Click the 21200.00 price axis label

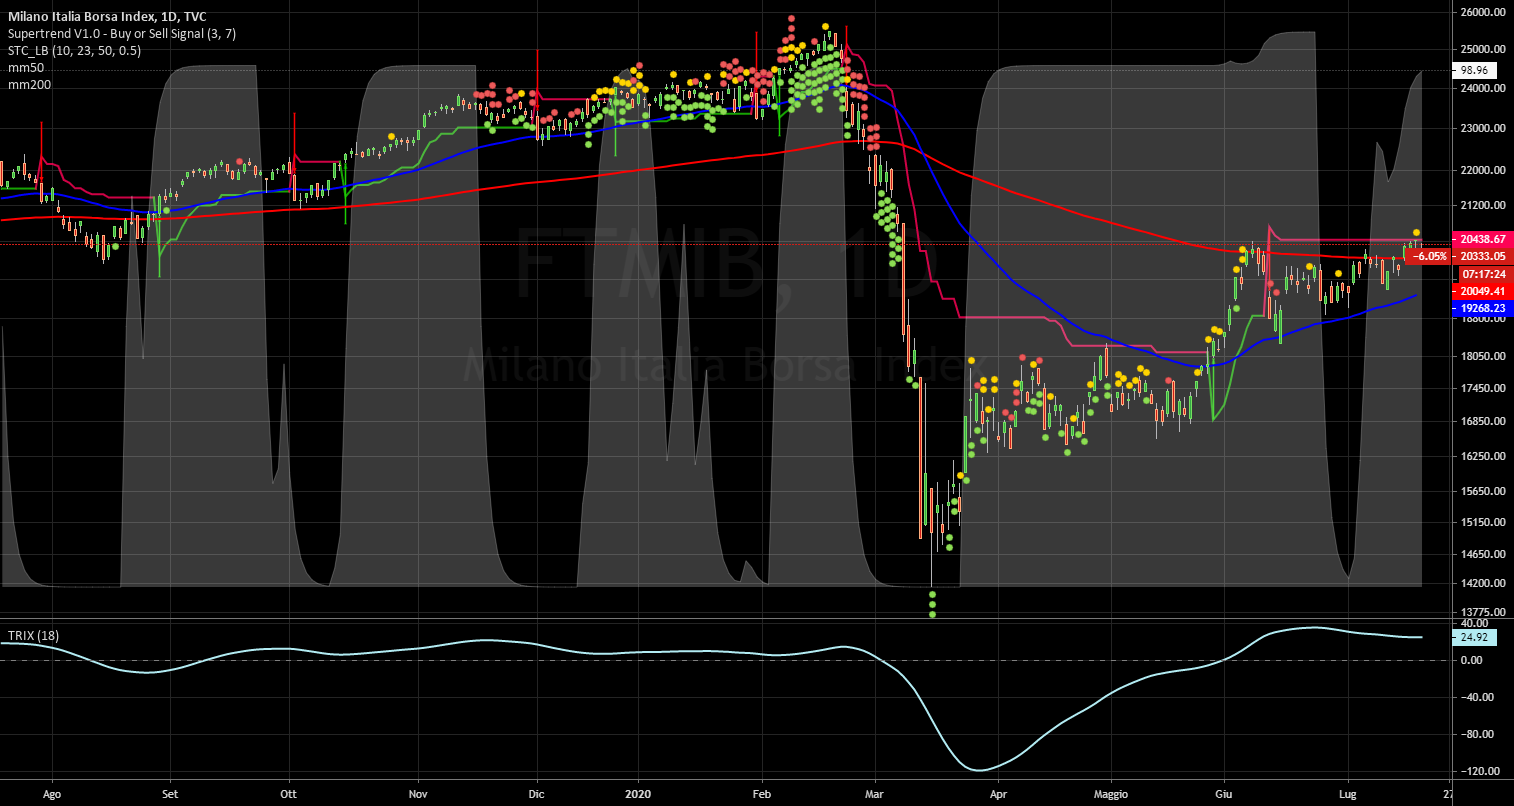click(1483, 205)
